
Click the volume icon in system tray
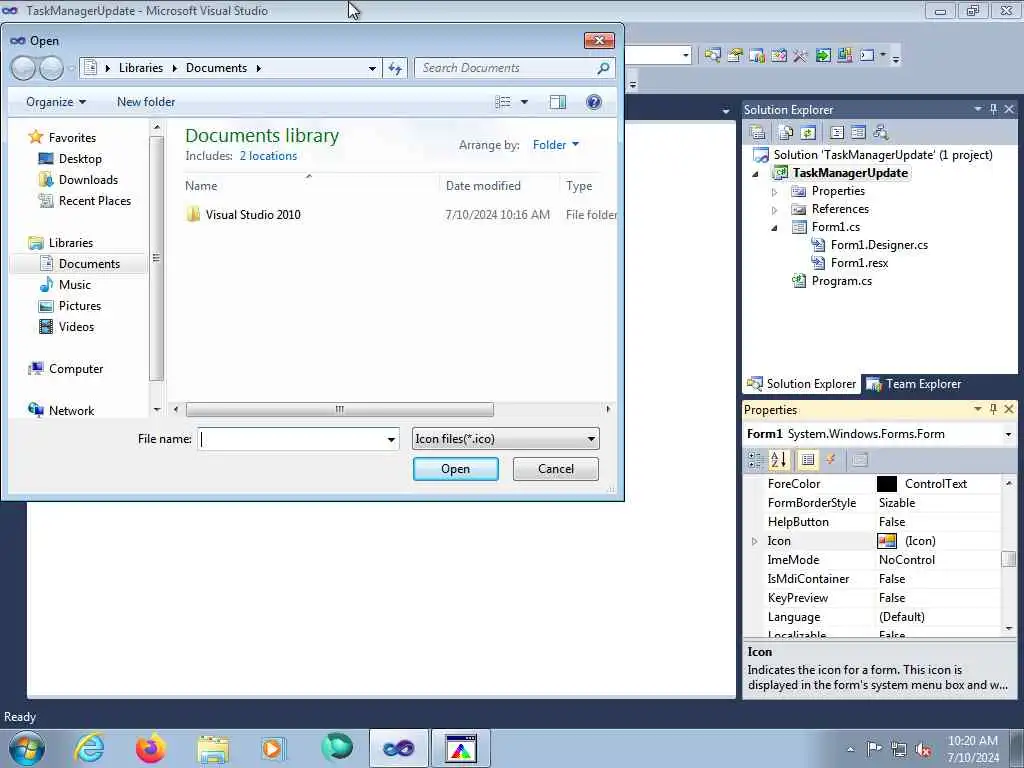pyautogui.click(x=923, y=749)
